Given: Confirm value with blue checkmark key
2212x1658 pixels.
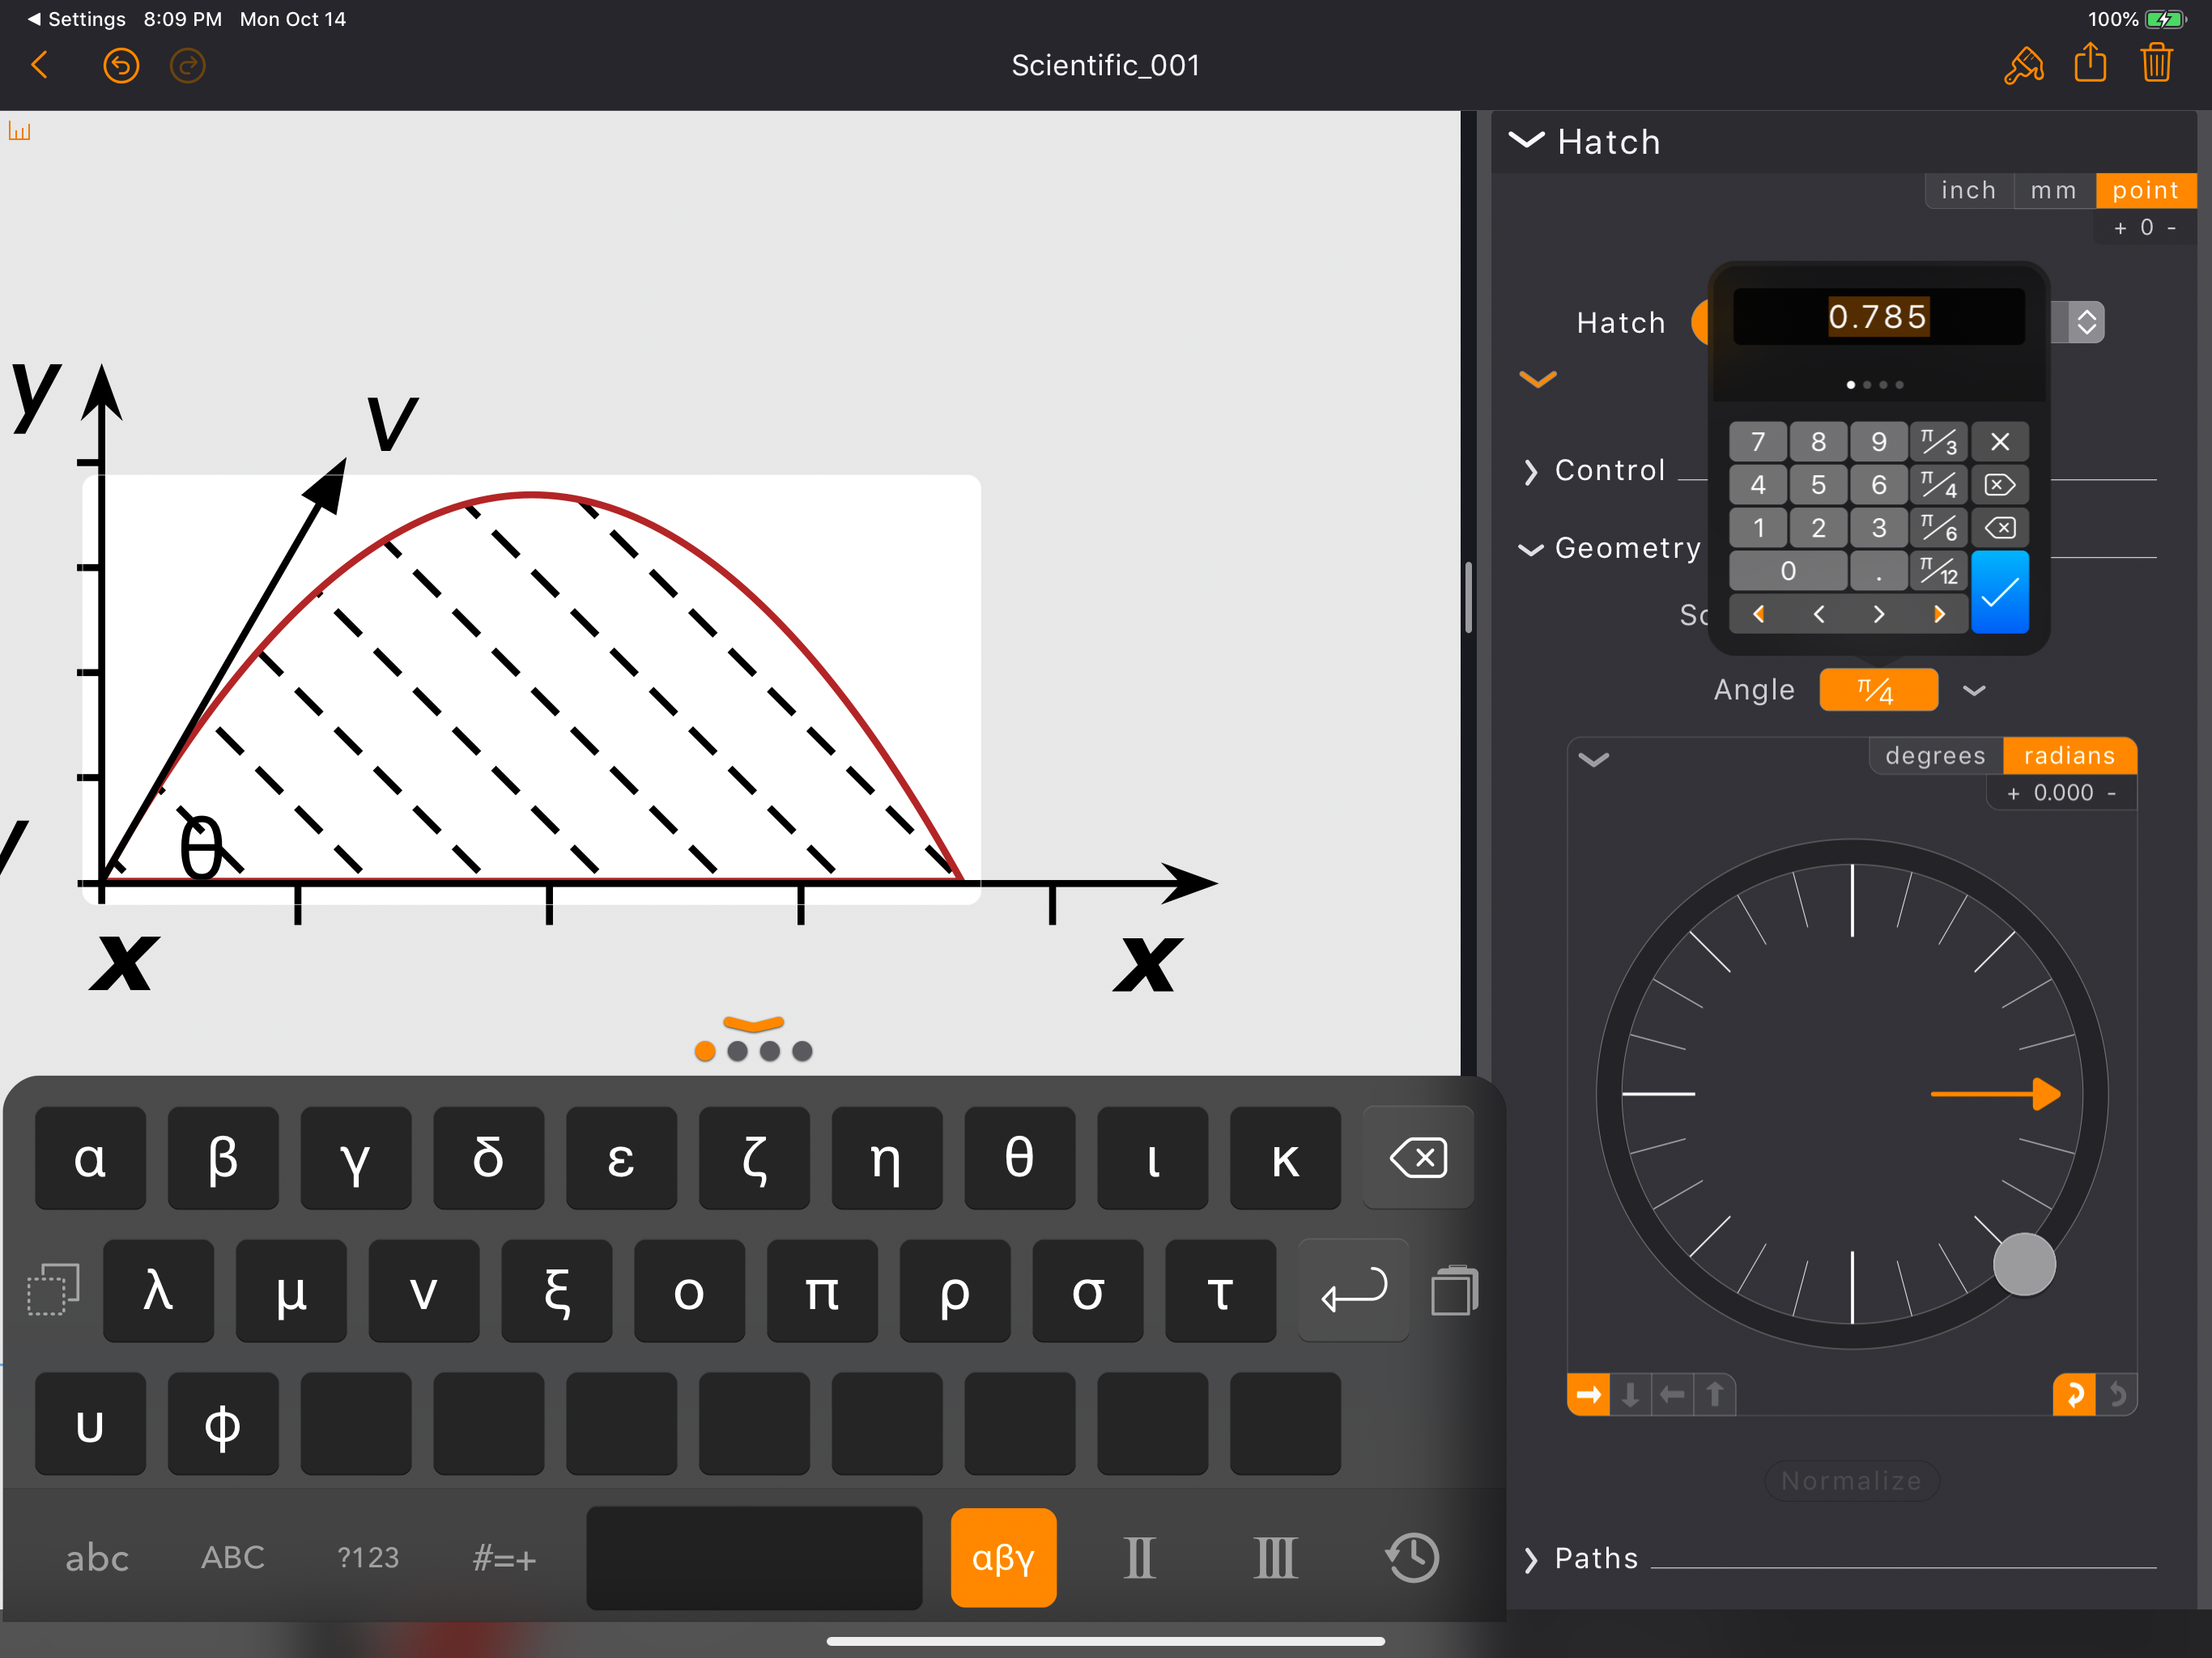Looking at the screenshot, I should [2000, 592].
